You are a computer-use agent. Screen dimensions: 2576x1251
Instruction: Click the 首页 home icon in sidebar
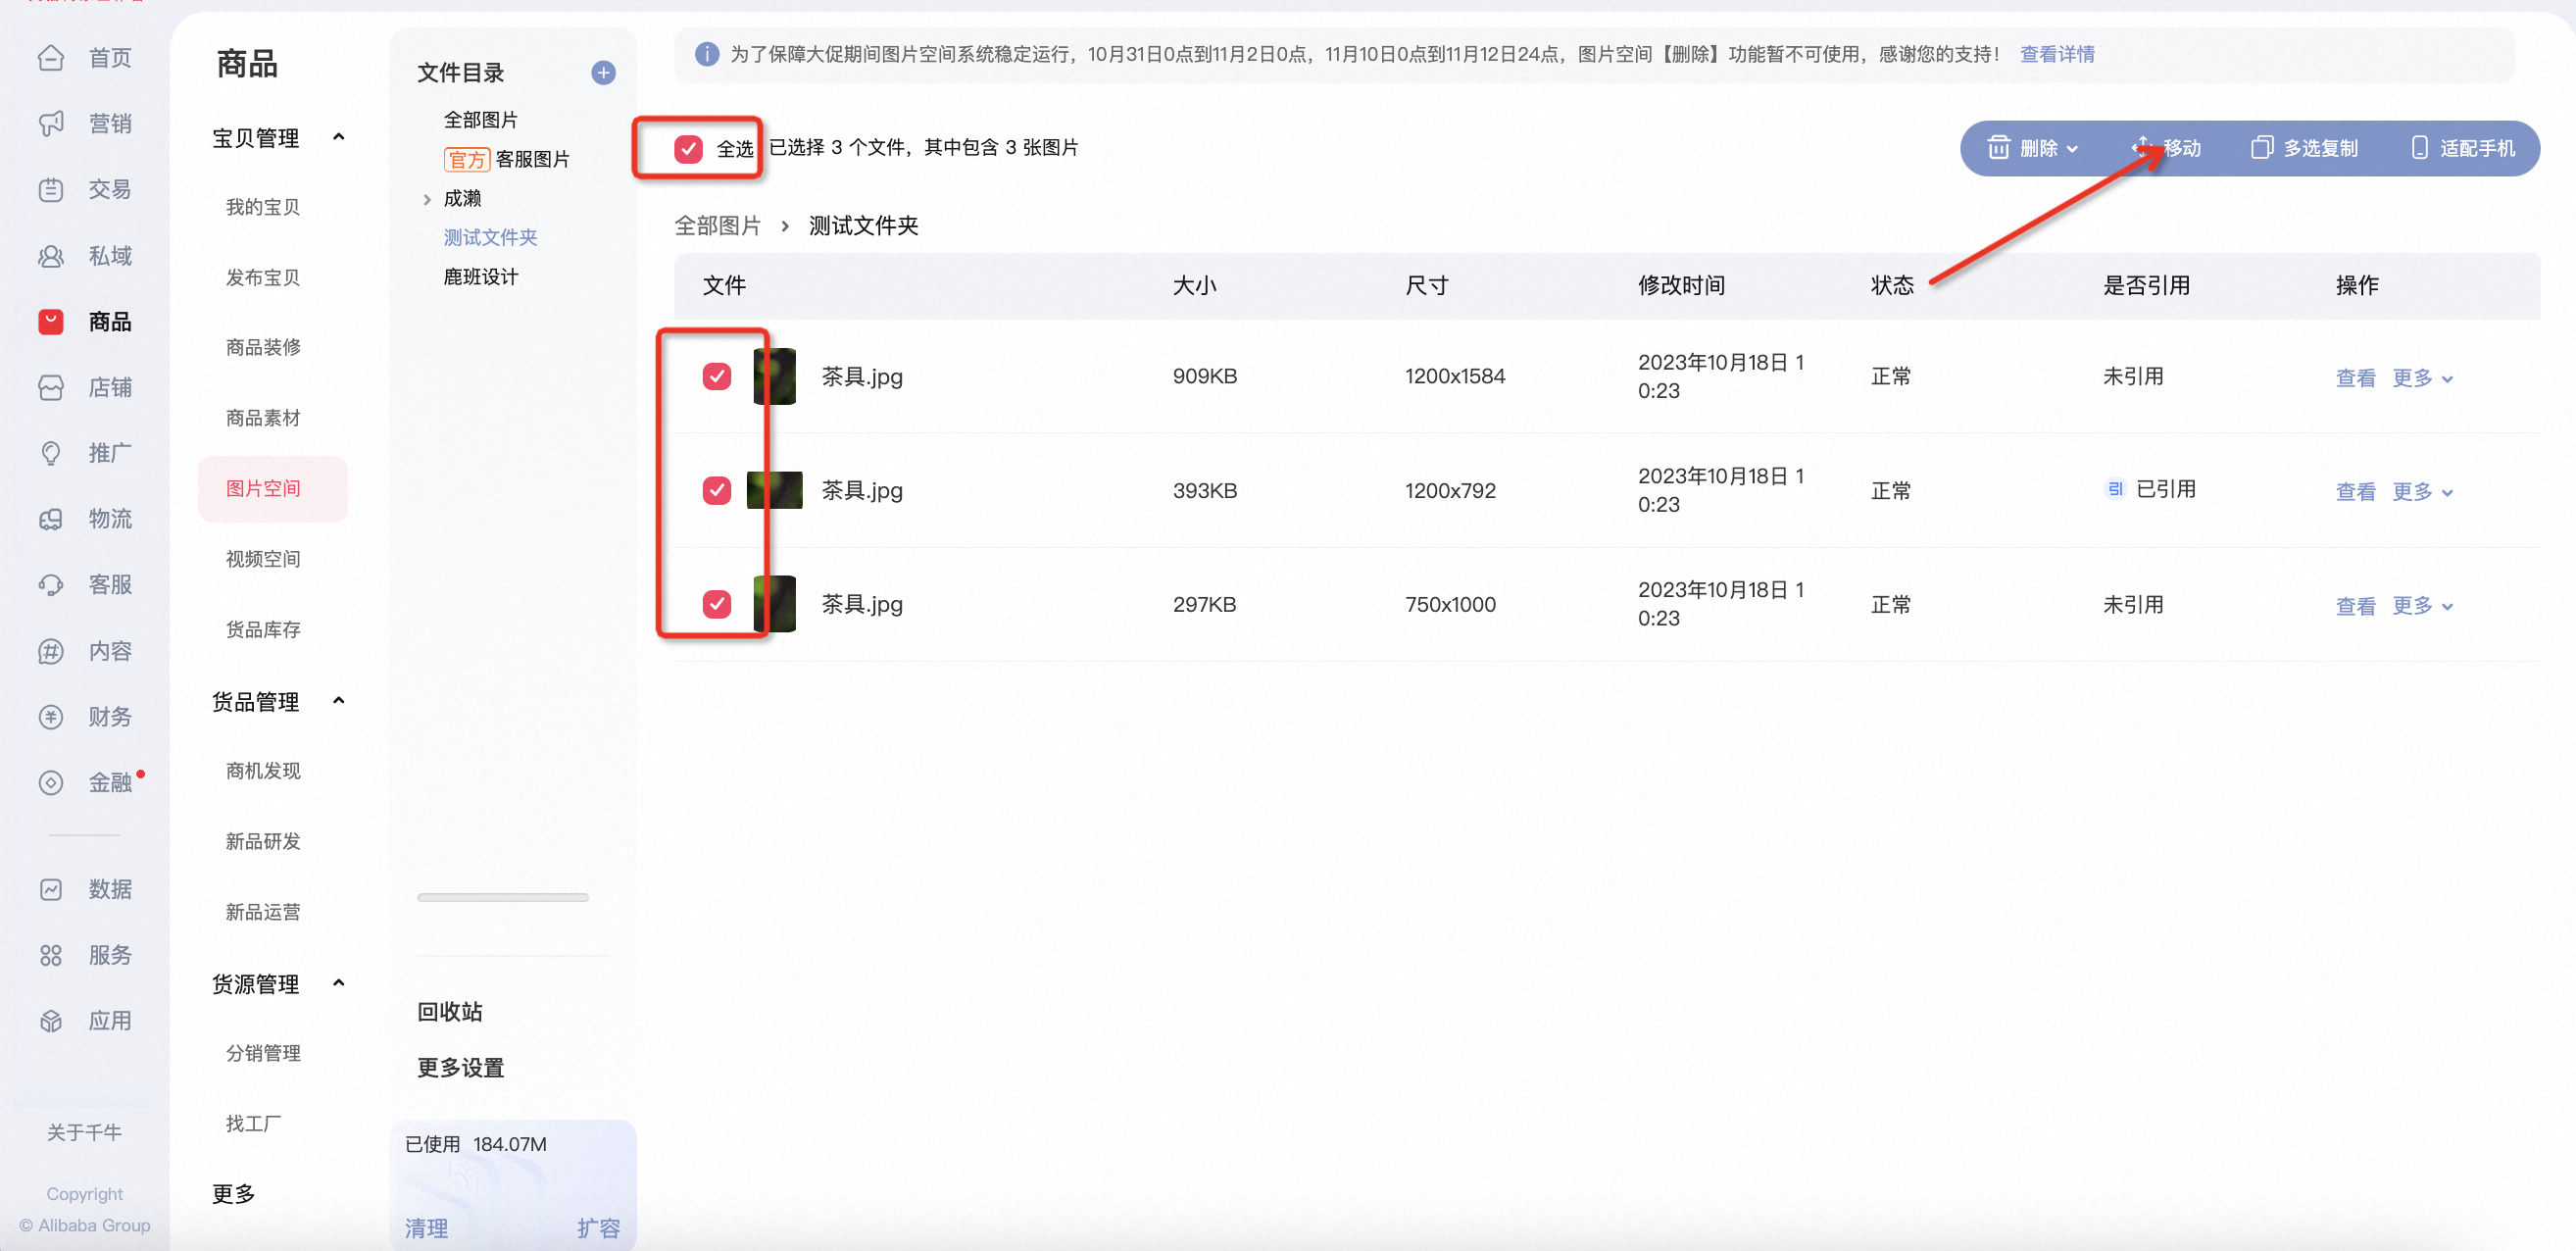coord(51,58)
